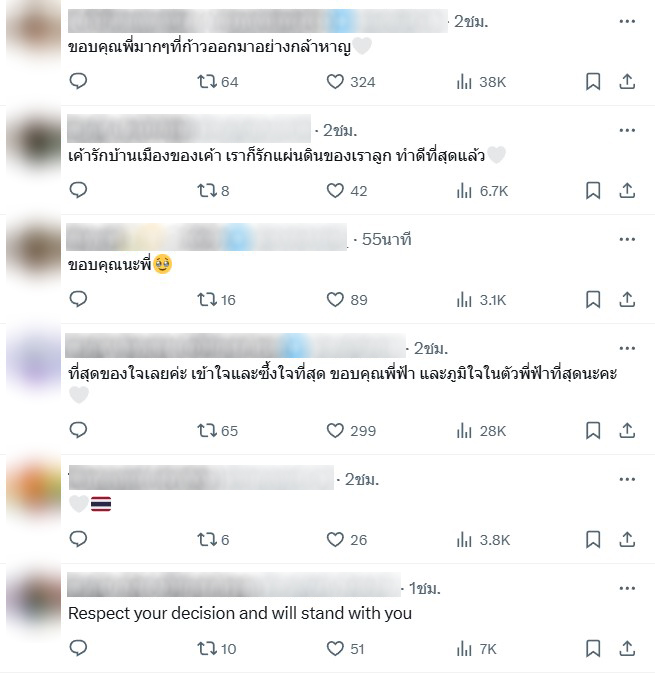Open more menu on the 28K-view tweet
The width and height of the screenshot is (655, 675).
[627, 348]
